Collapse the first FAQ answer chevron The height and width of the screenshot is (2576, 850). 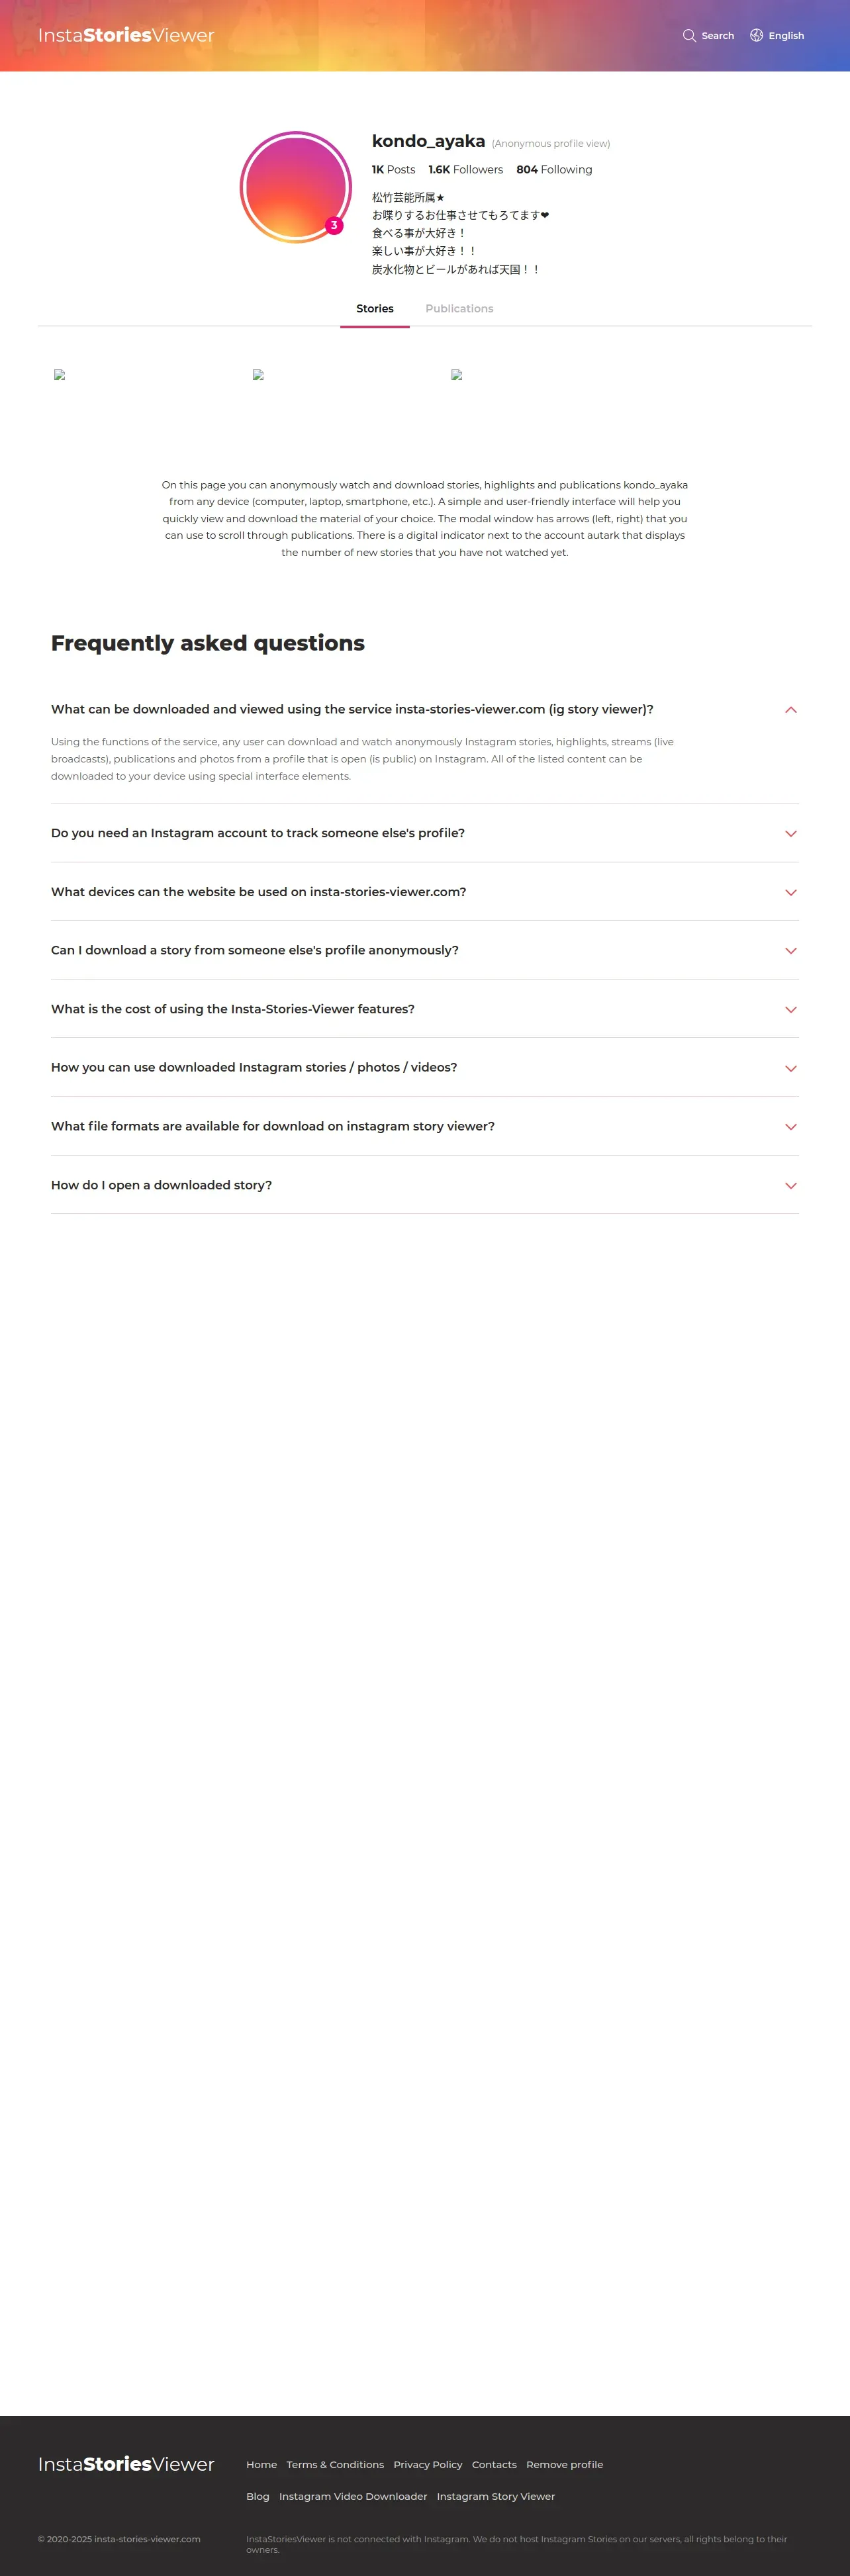790,710
